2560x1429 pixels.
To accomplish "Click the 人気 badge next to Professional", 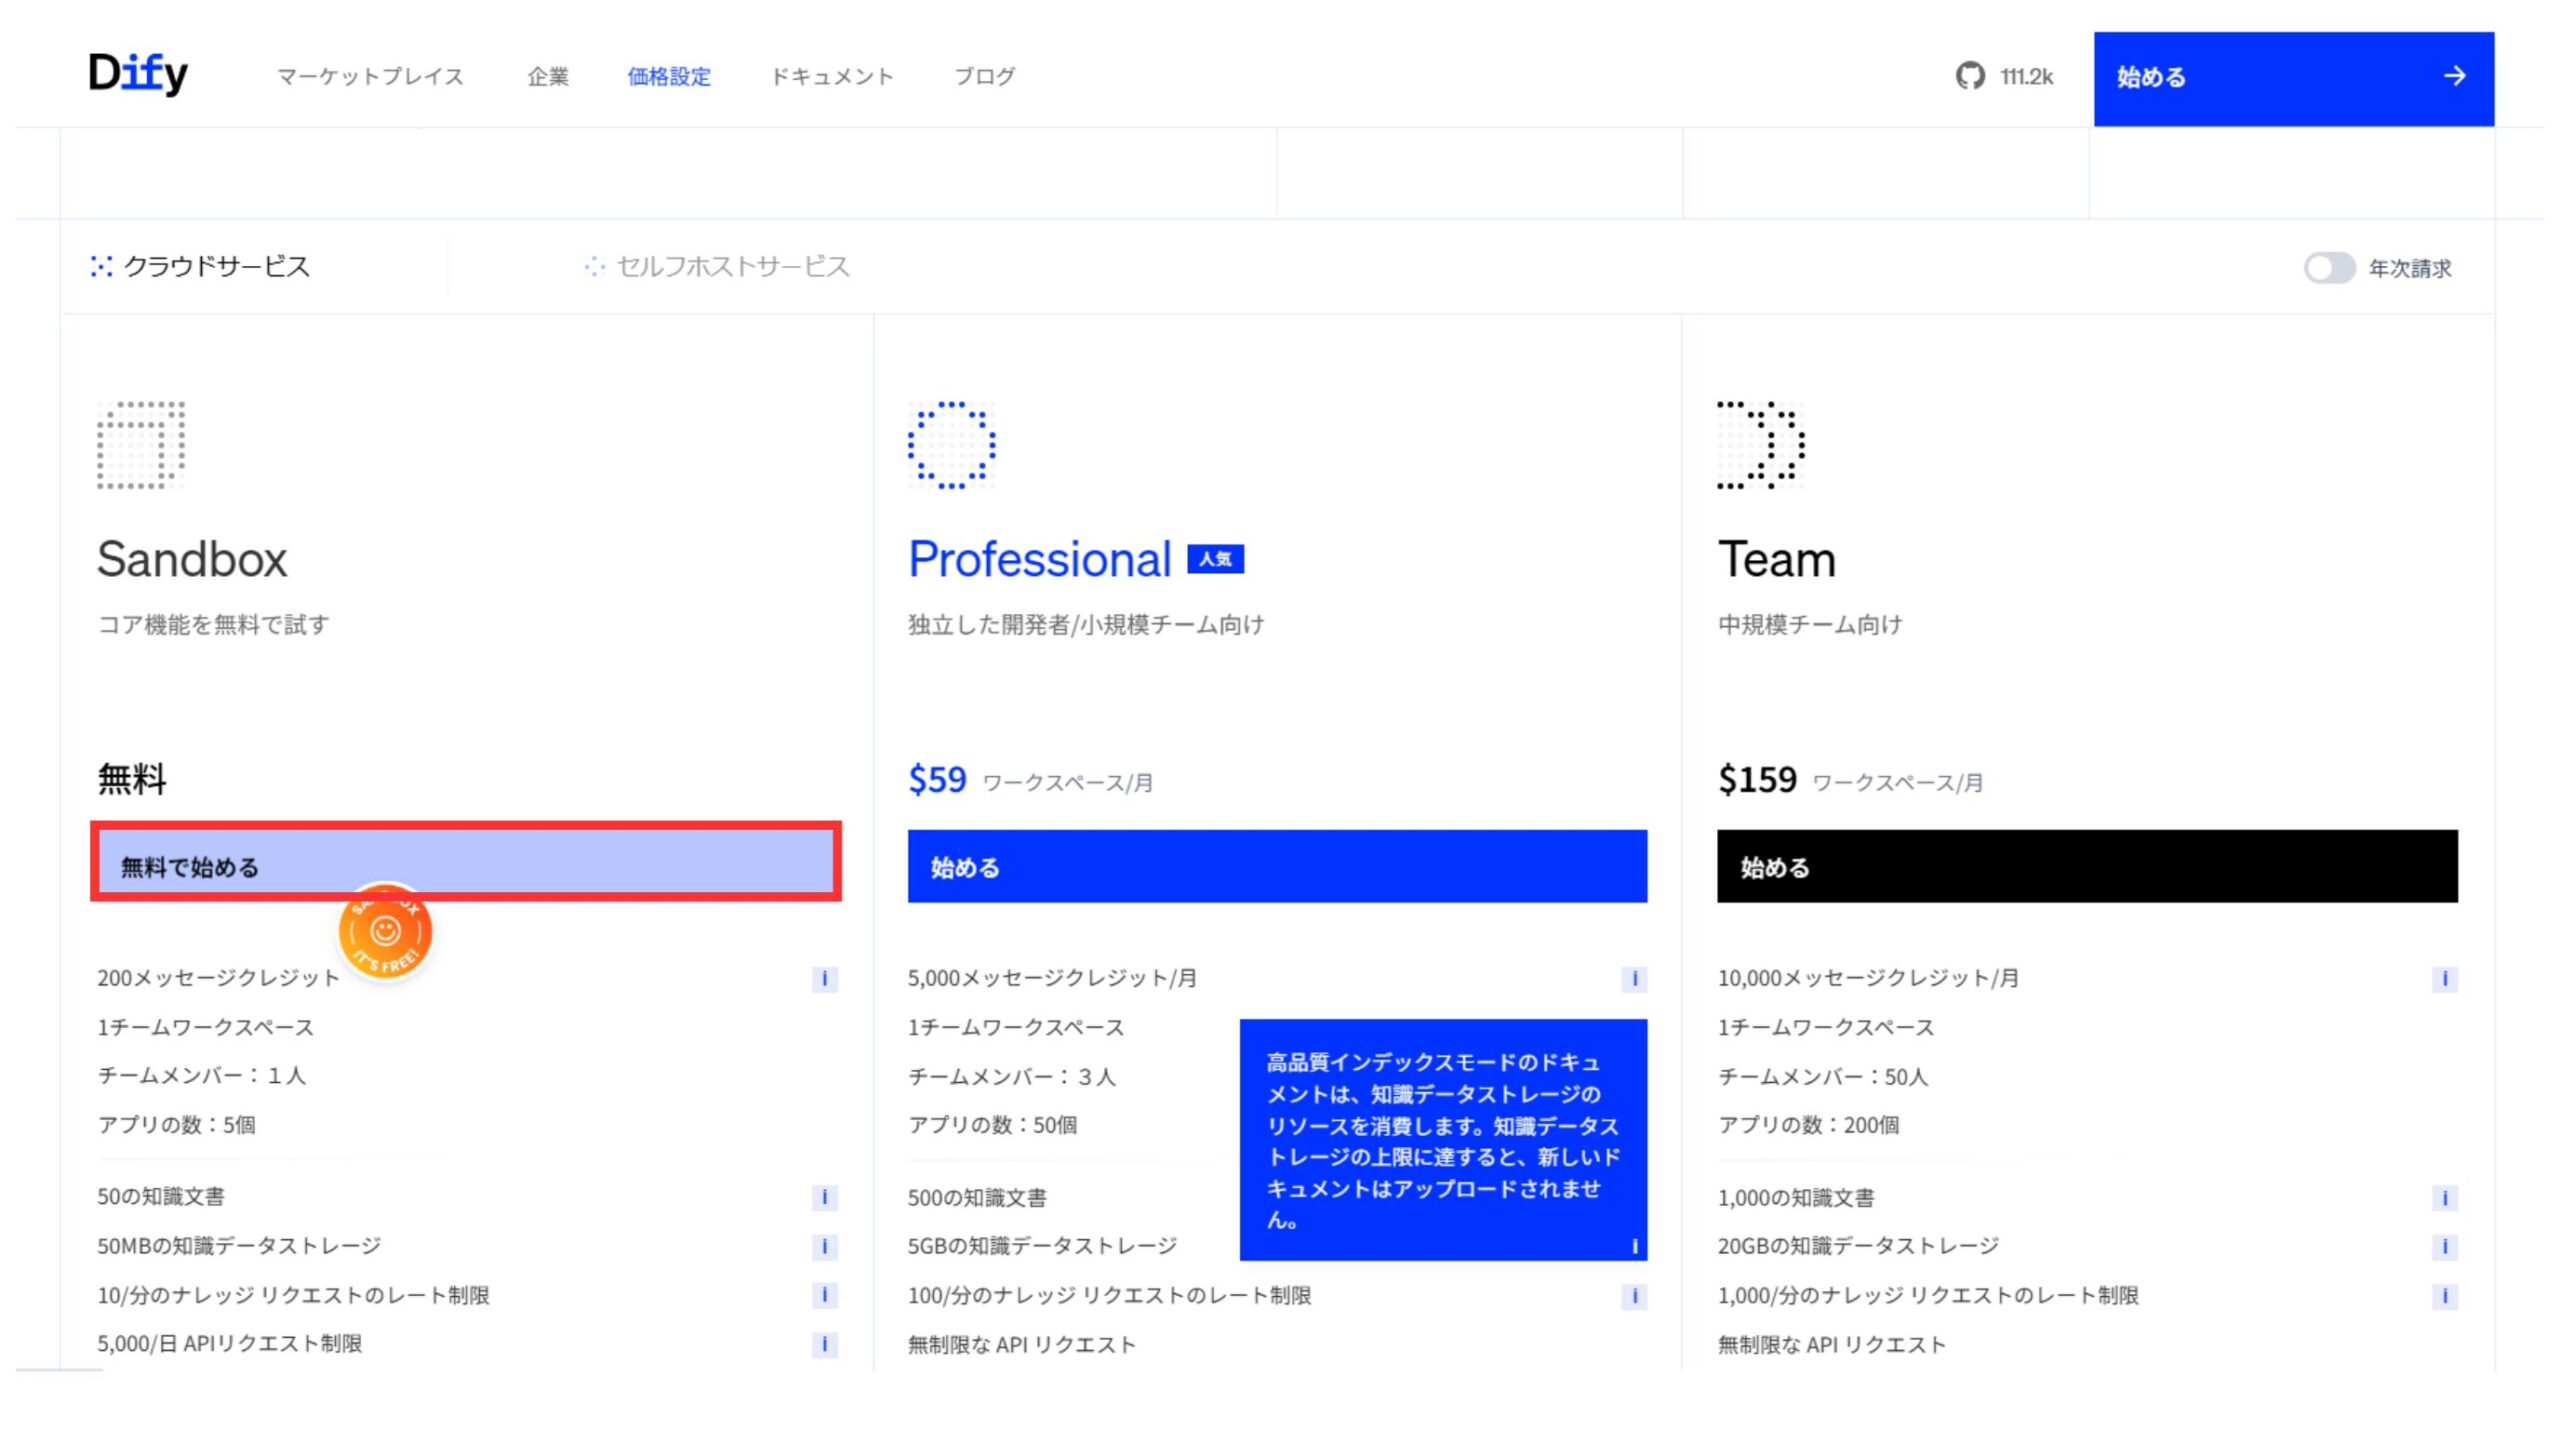I will coord(1215,559).
